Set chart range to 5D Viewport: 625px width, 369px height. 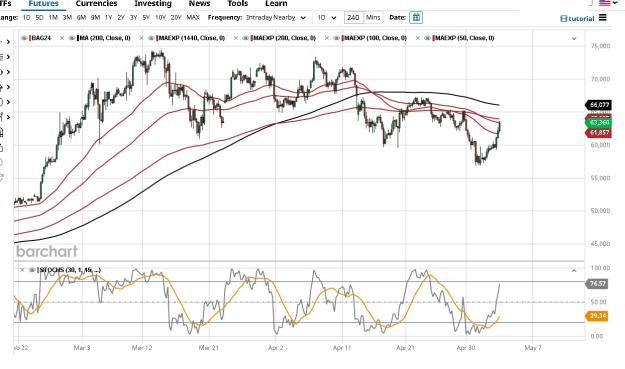tap(39, 18)
